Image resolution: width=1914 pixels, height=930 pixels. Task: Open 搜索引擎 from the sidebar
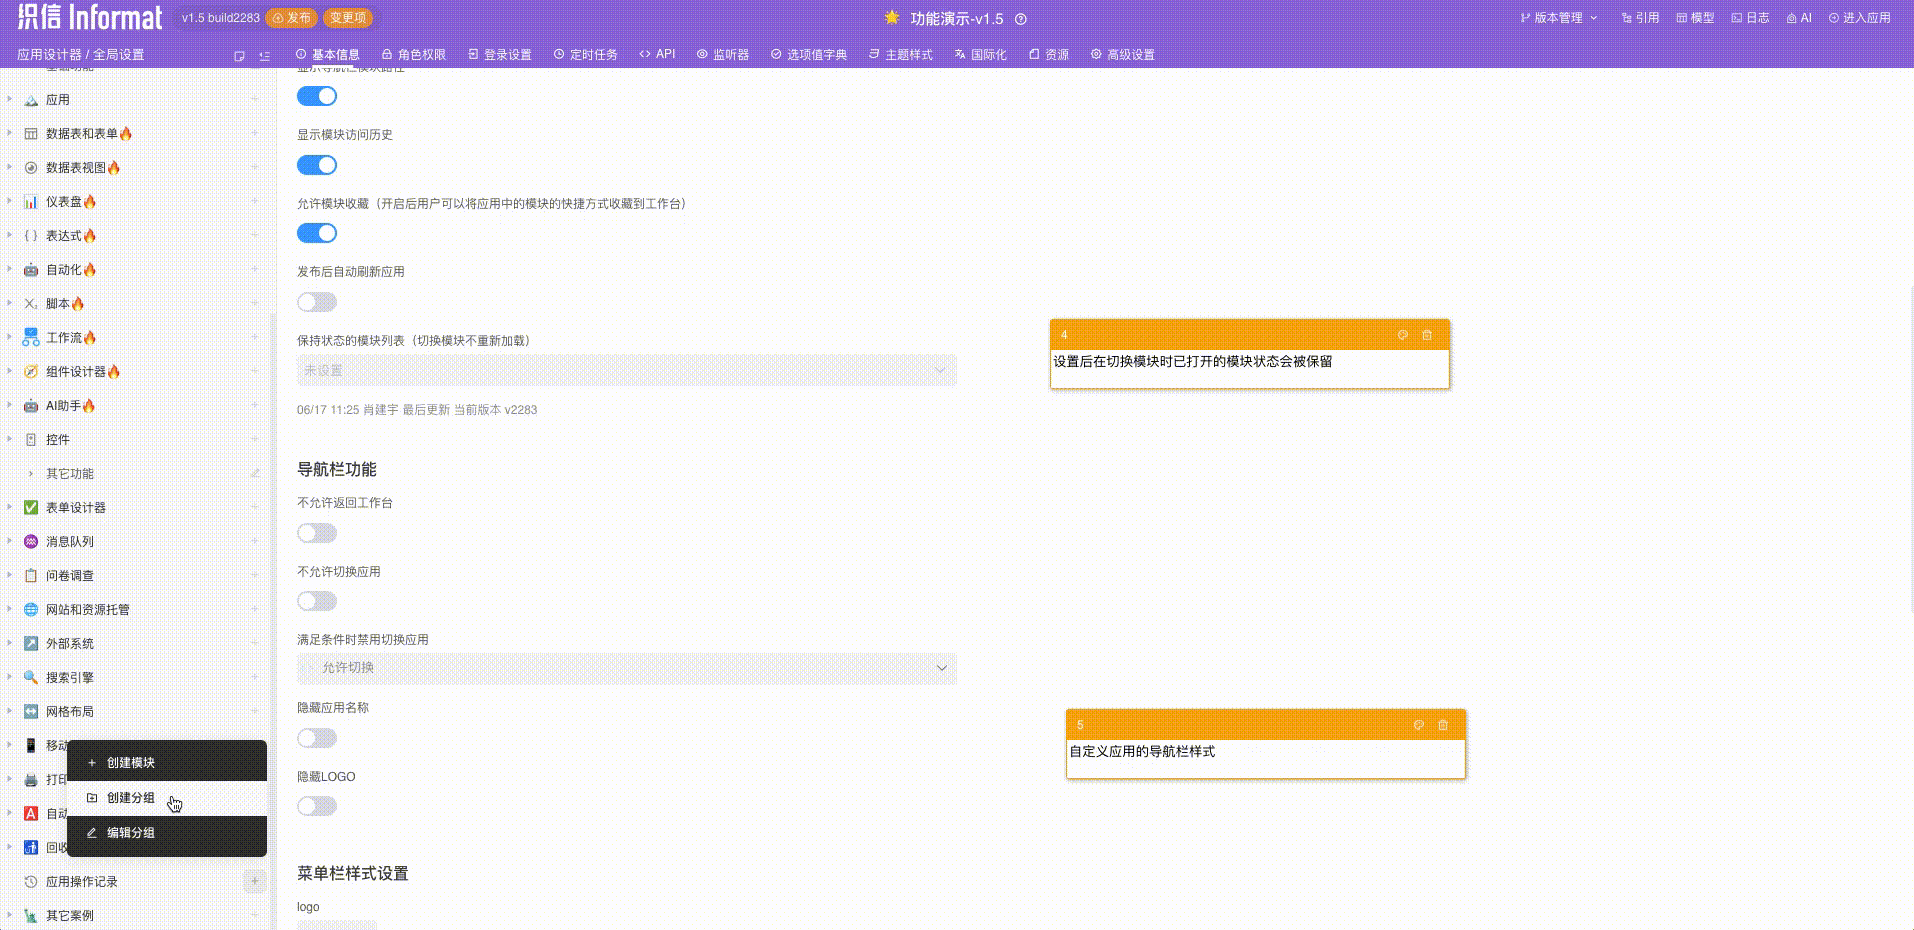point(68,677)
